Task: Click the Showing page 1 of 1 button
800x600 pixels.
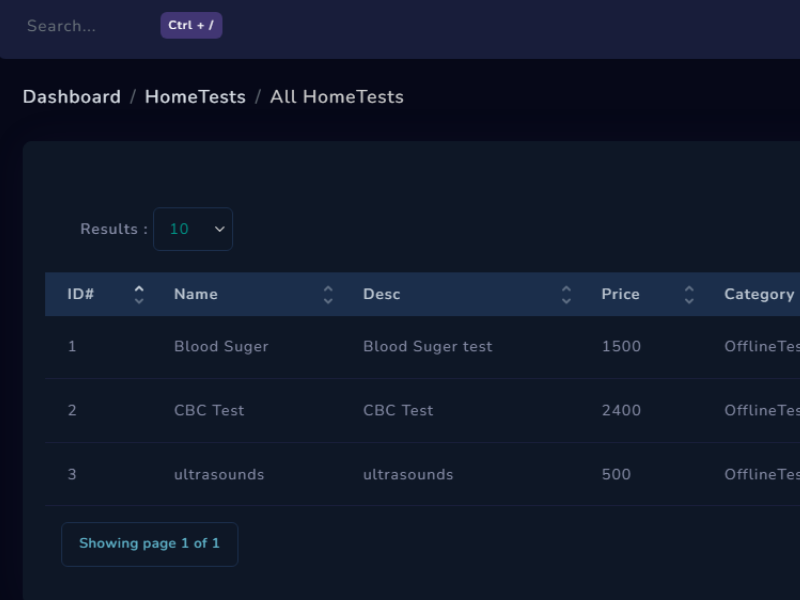Action: tap(149, 544)
